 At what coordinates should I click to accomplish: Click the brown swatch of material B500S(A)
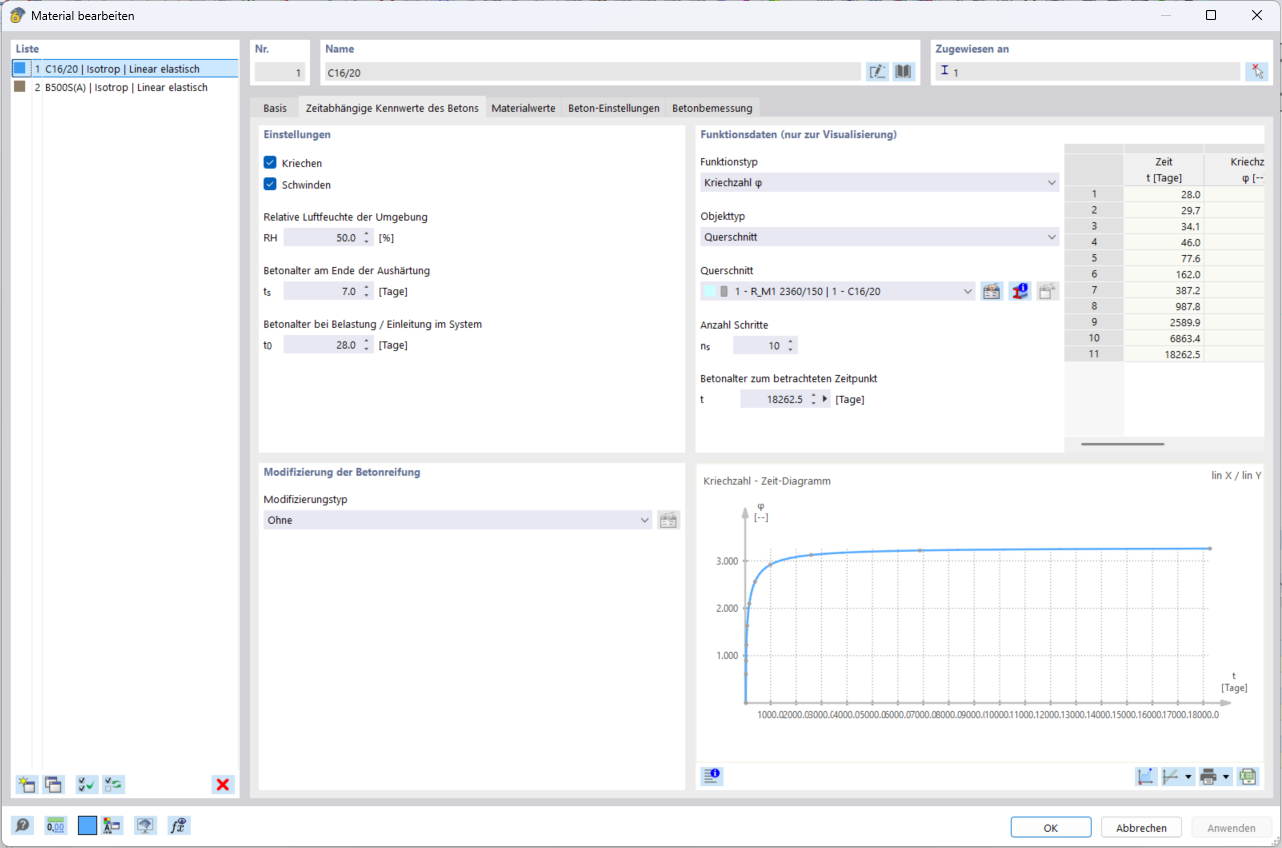(20, 87)
